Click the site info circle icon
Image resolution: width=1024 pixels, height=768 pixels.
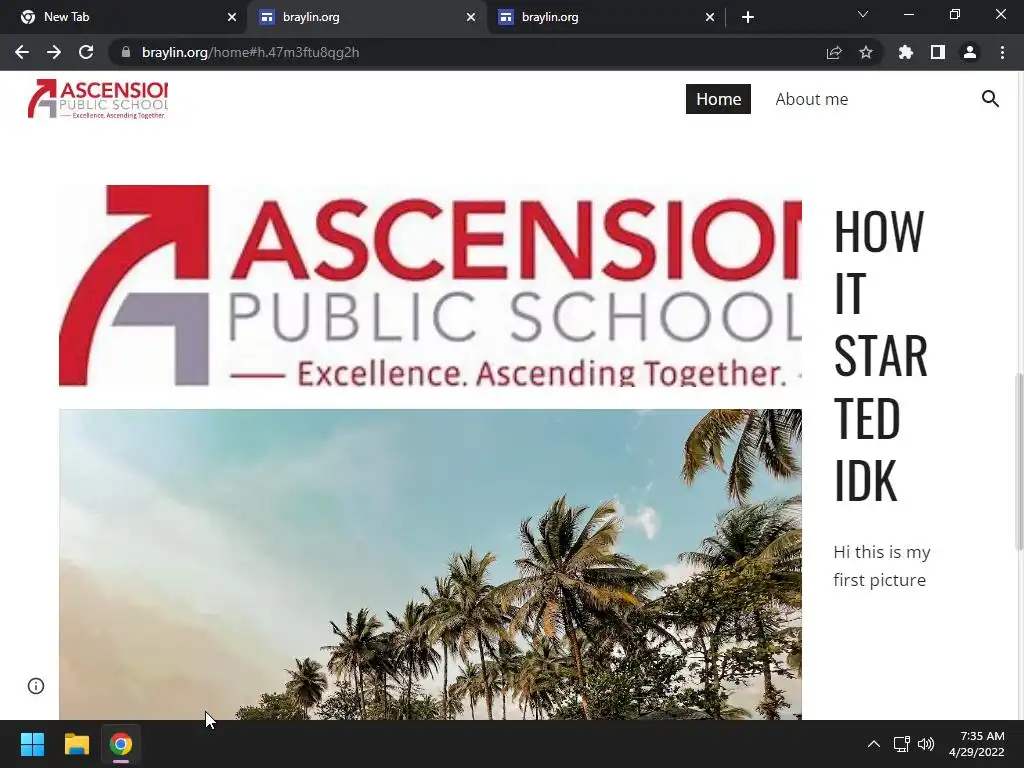point(36,686)
